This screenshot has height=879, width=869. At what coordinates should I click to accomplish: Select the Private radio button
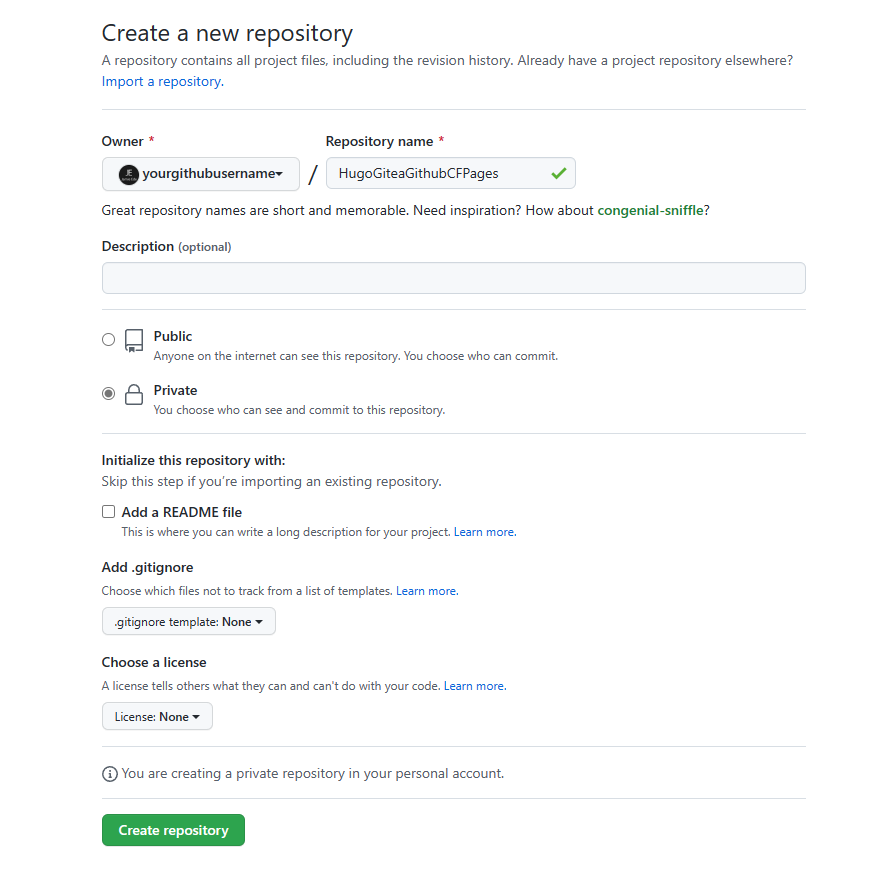click(108, 394)
